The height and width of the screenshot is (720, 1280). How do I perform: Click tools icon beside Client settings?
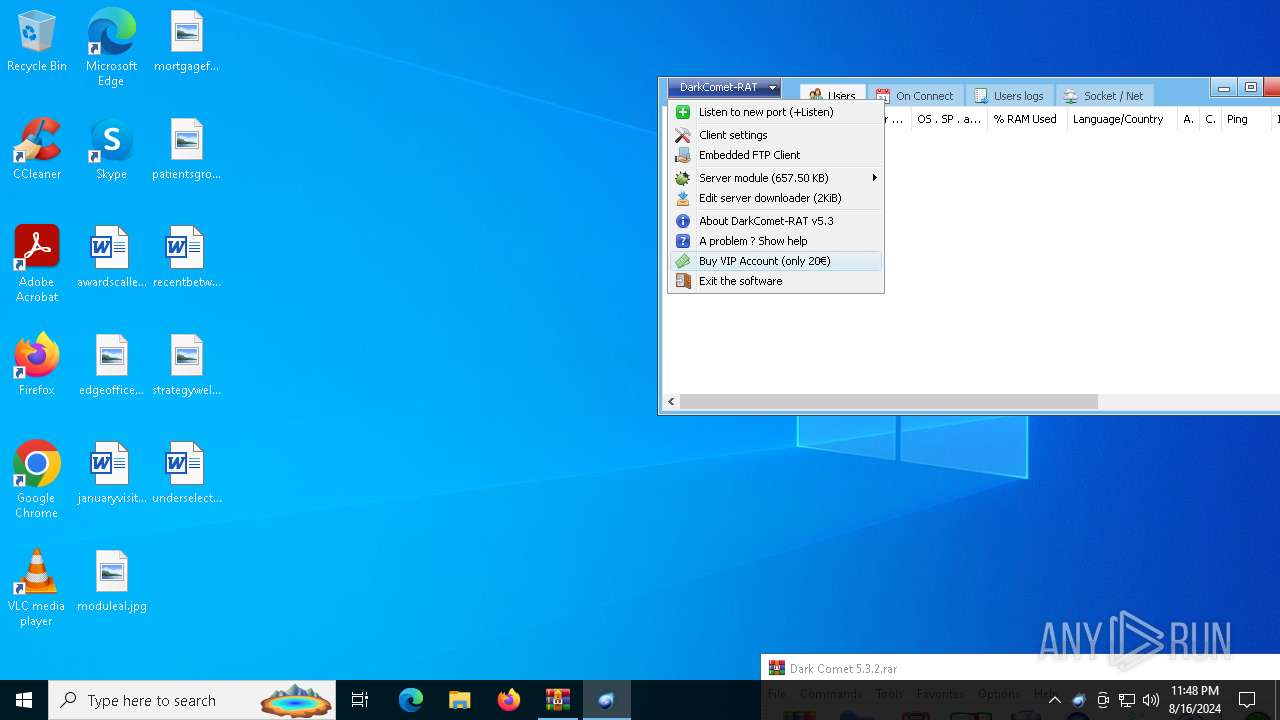tap(683, 135)
